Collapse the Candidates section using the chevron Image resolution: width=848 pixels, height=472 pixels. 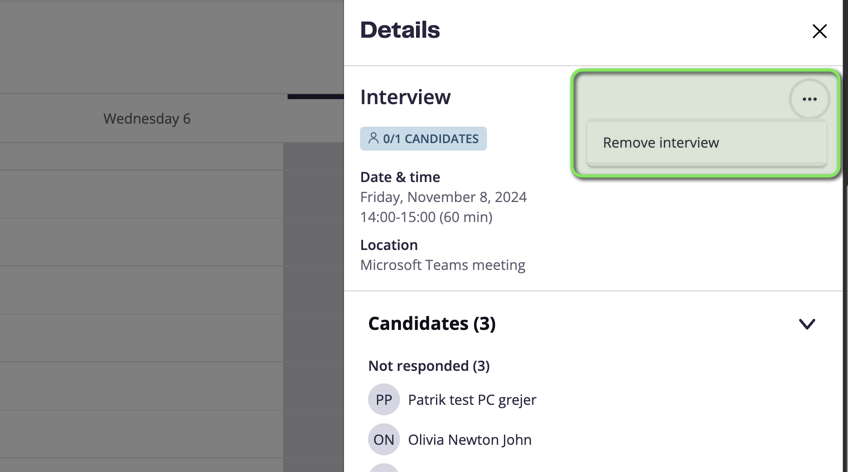click(807, 324)
